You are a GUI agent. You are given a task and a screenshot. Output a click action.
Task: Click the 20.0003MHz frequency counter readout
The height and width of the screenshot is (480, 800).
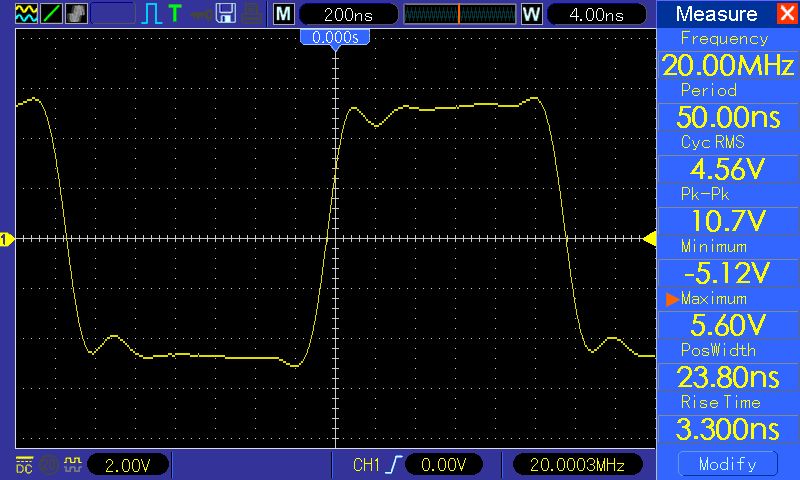(x=577, y=465)
